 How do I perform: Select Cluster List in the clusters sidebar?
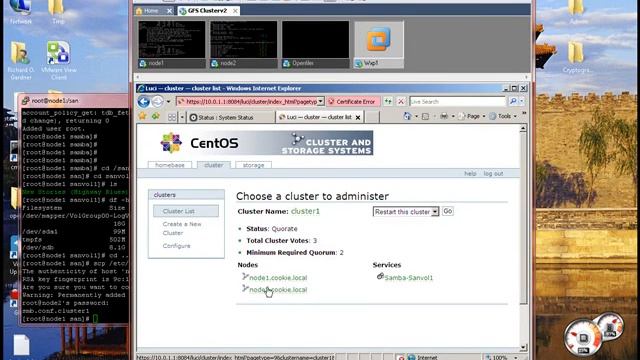click(186, 211)
